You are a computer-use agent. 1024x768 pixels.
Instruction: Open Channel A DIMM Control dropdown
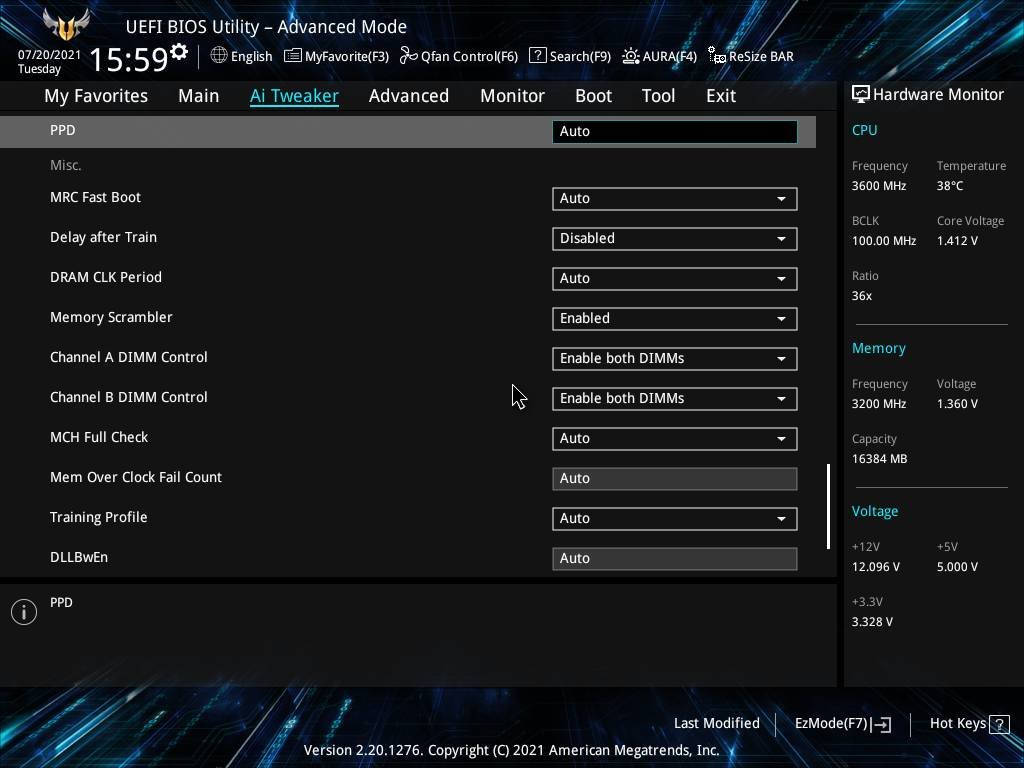pyautogui.click(x=674, y=358)
